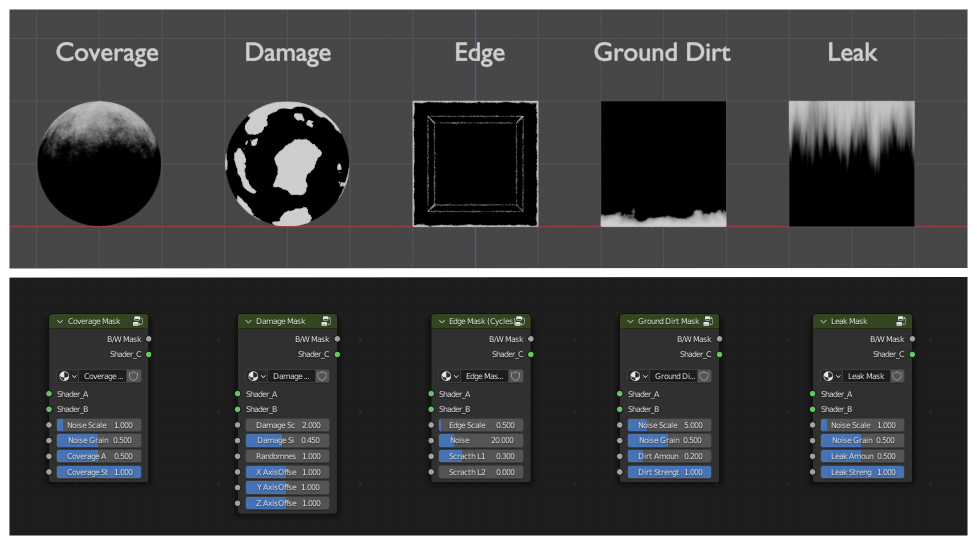
Task: Click the Coverage A slider in Coverage Mask
Action: point(99,456)
